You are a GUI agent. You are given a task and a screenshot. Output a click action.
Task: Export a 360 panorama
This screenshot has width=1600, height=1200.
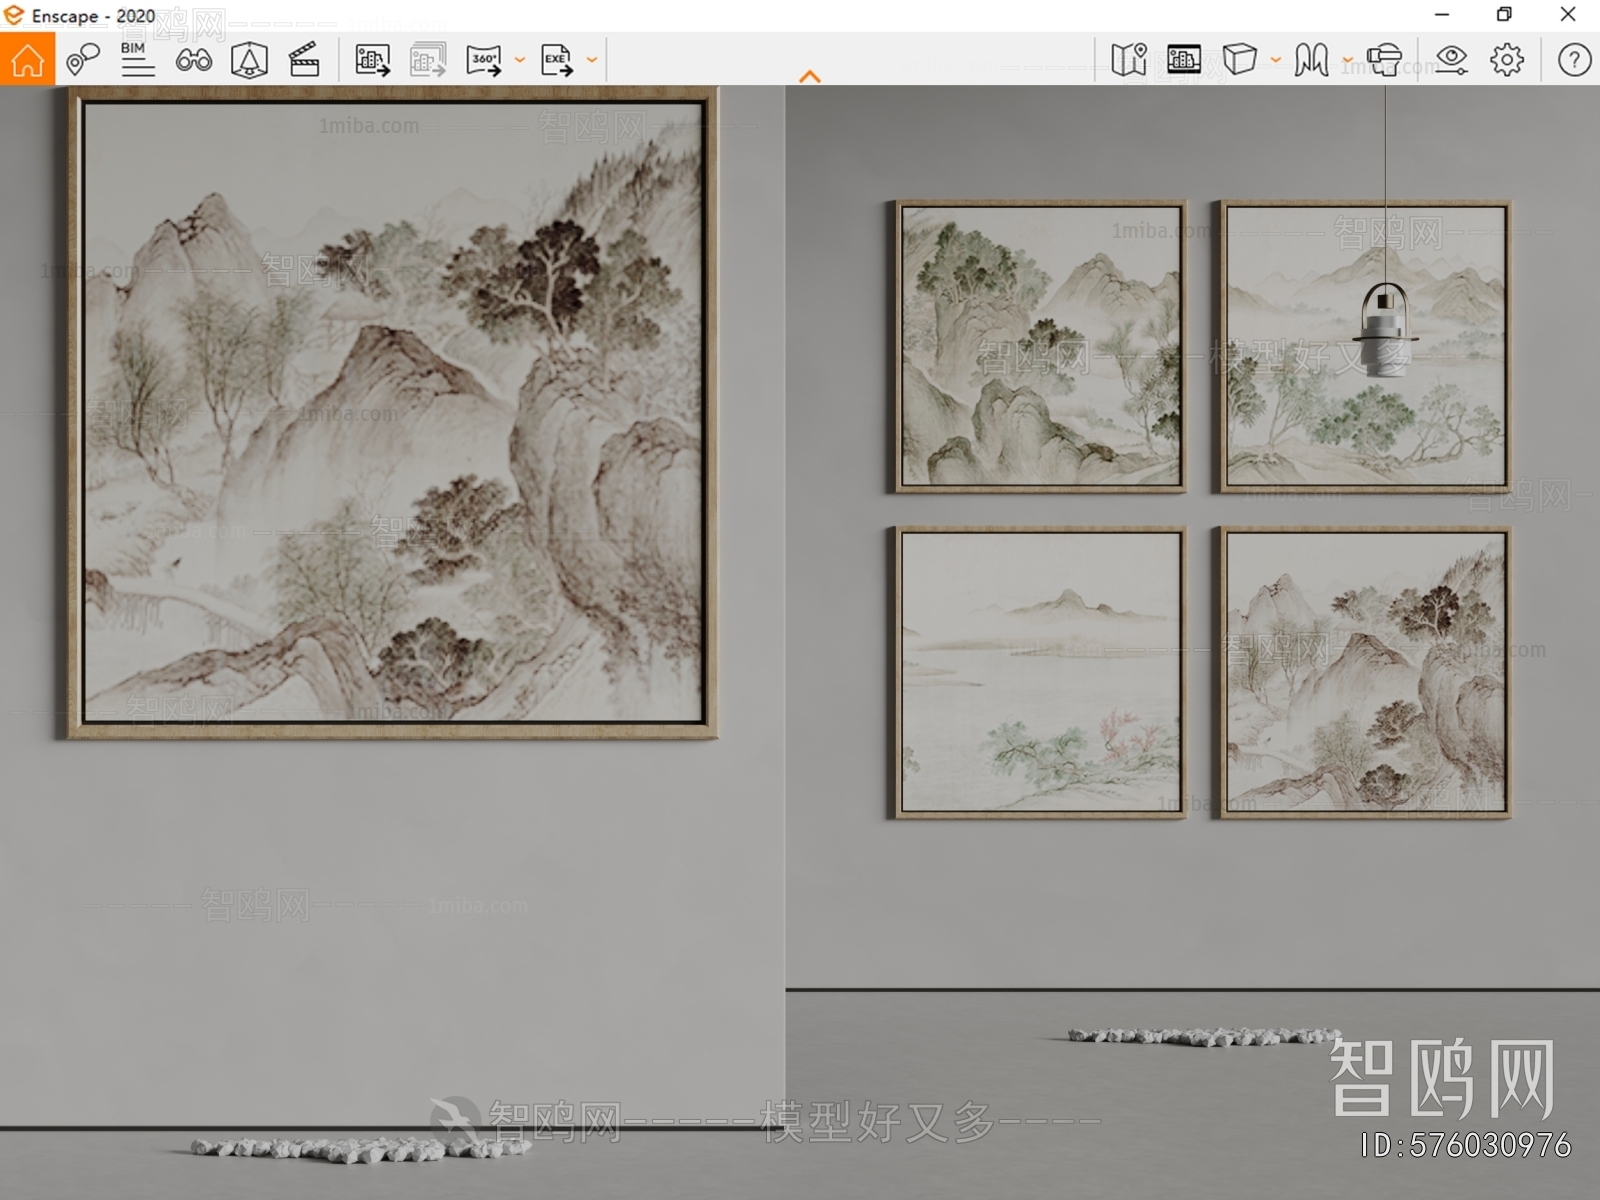tap(484, 60)
